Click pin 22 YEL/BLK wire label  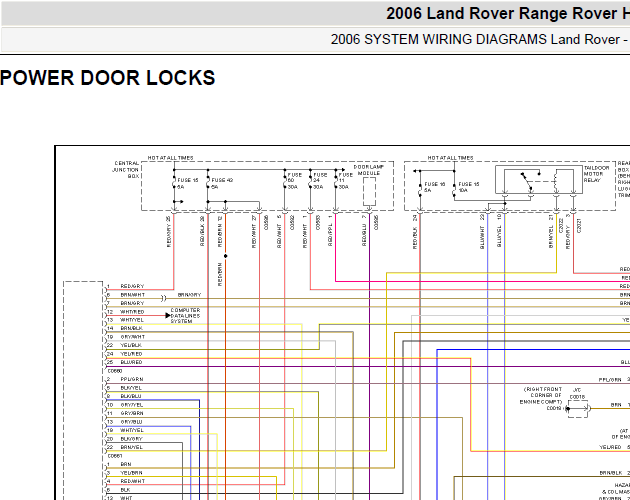coord(131,345)
